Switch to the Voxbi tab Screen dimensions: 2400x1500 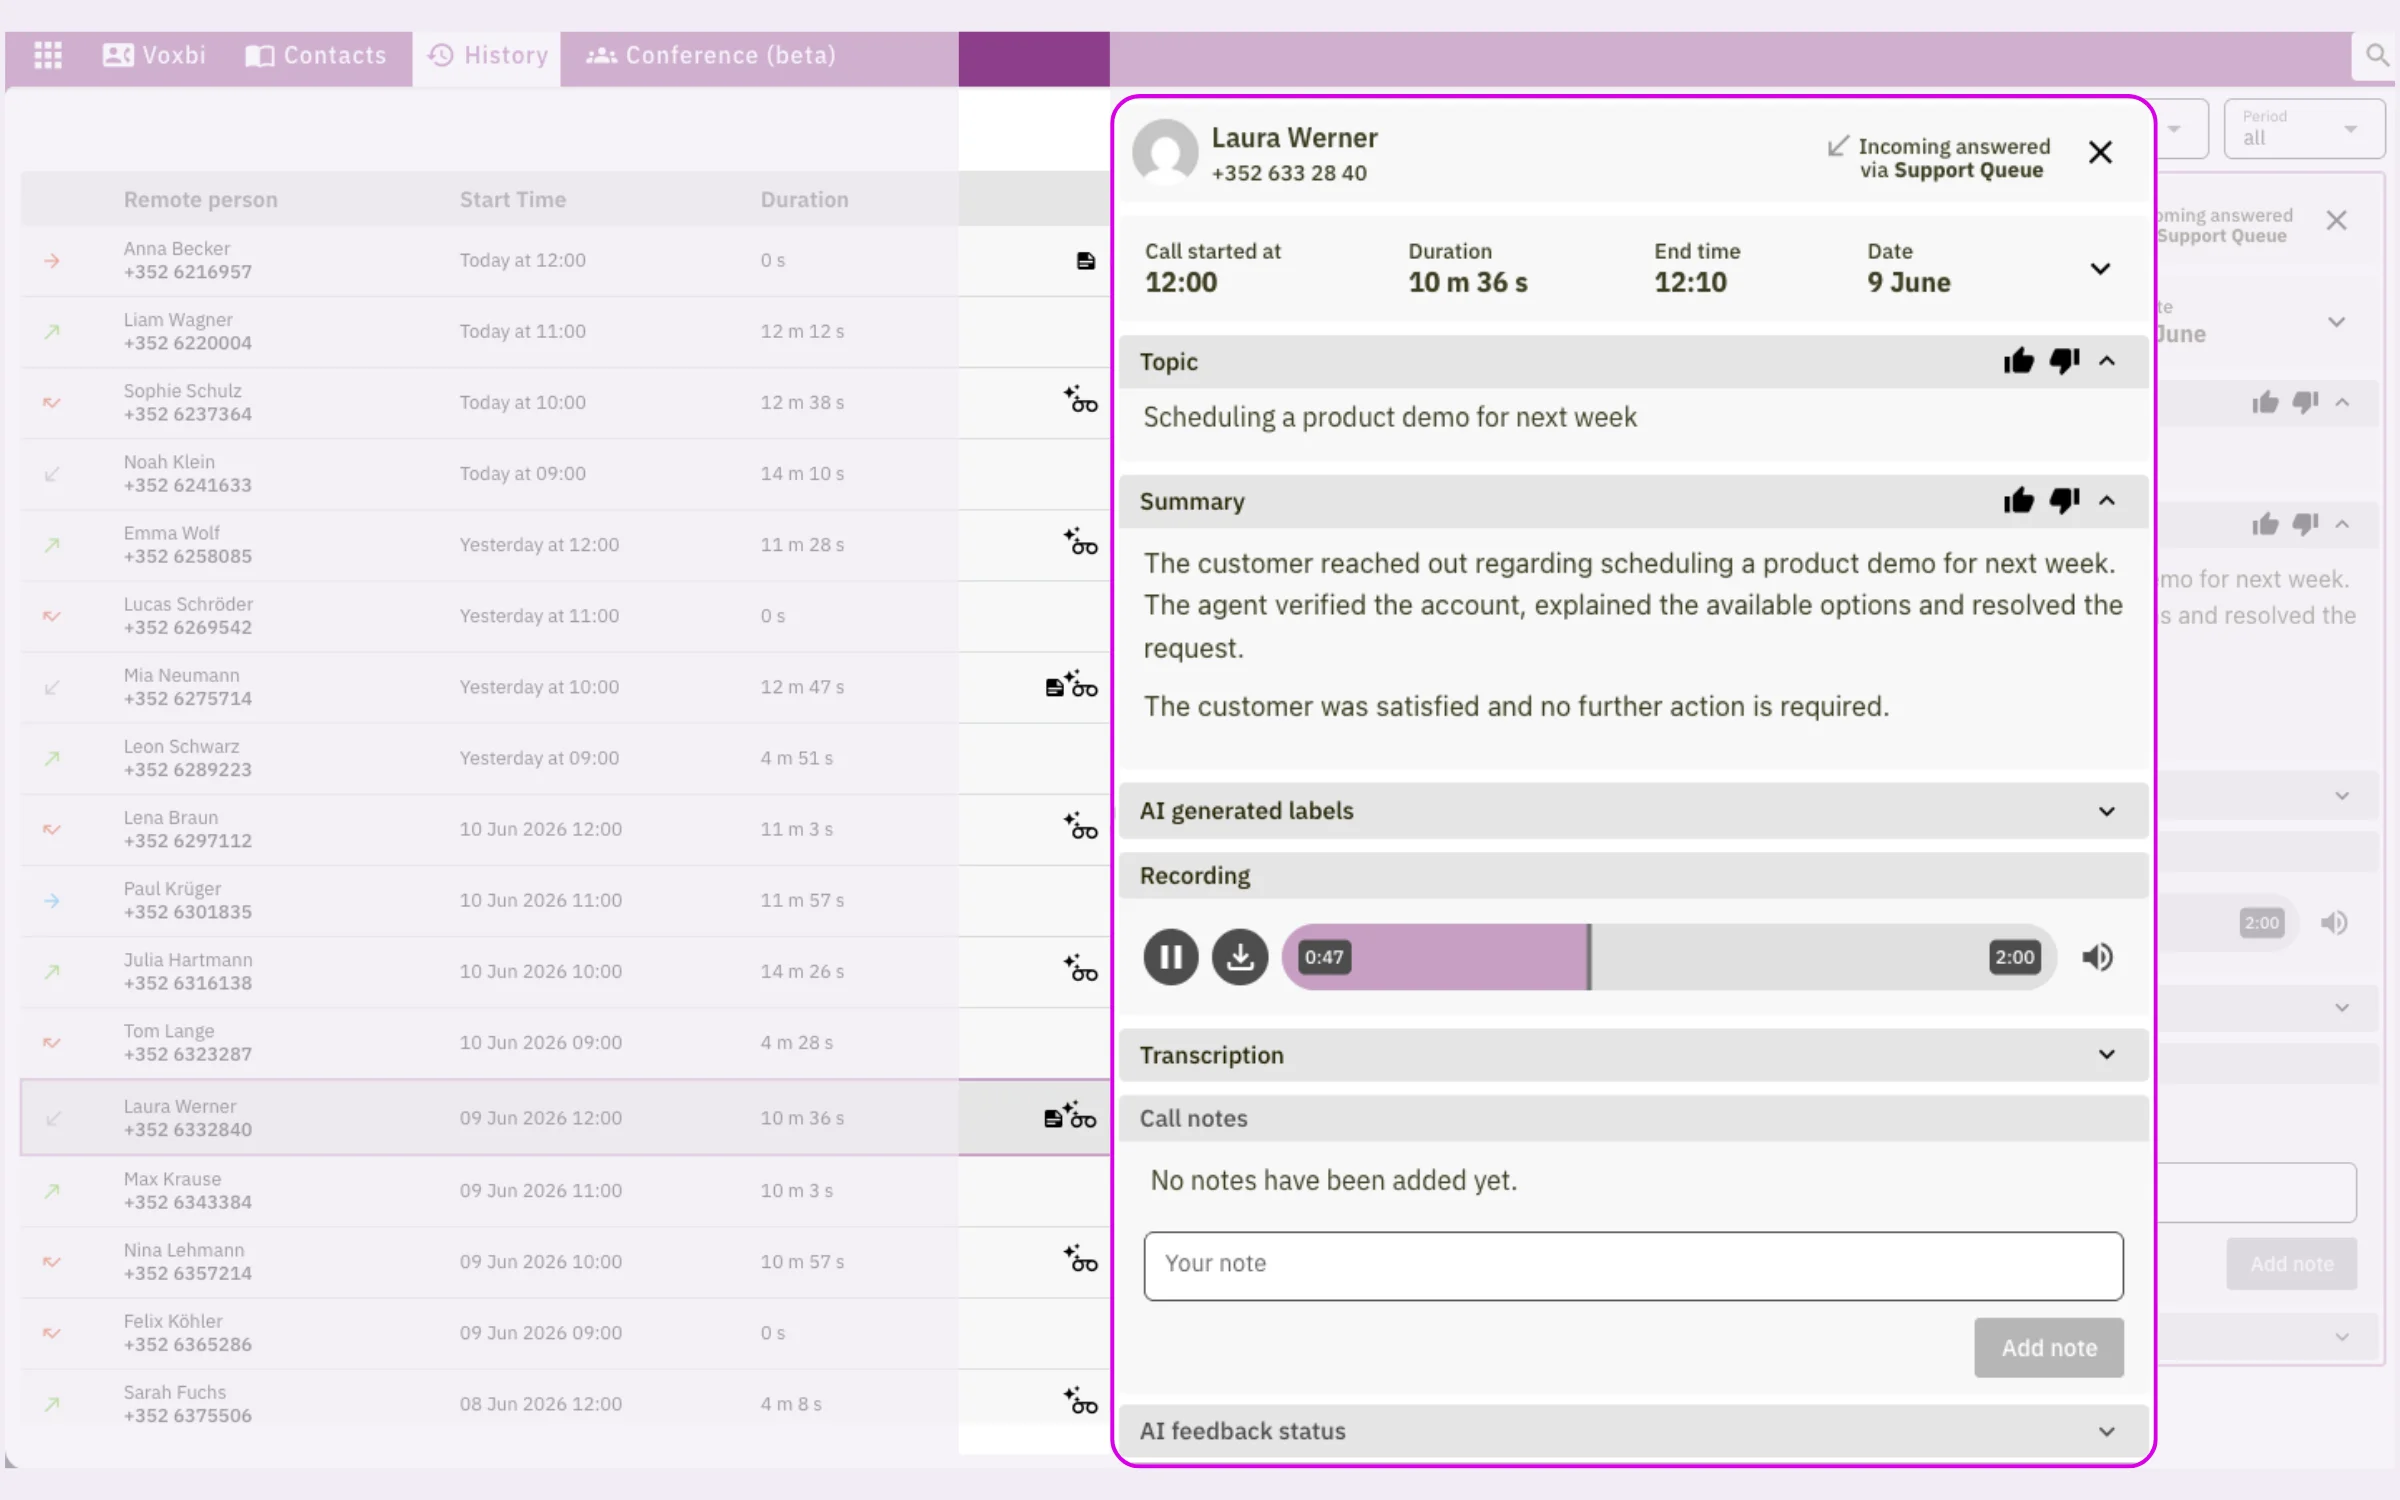tap(154, 55)
